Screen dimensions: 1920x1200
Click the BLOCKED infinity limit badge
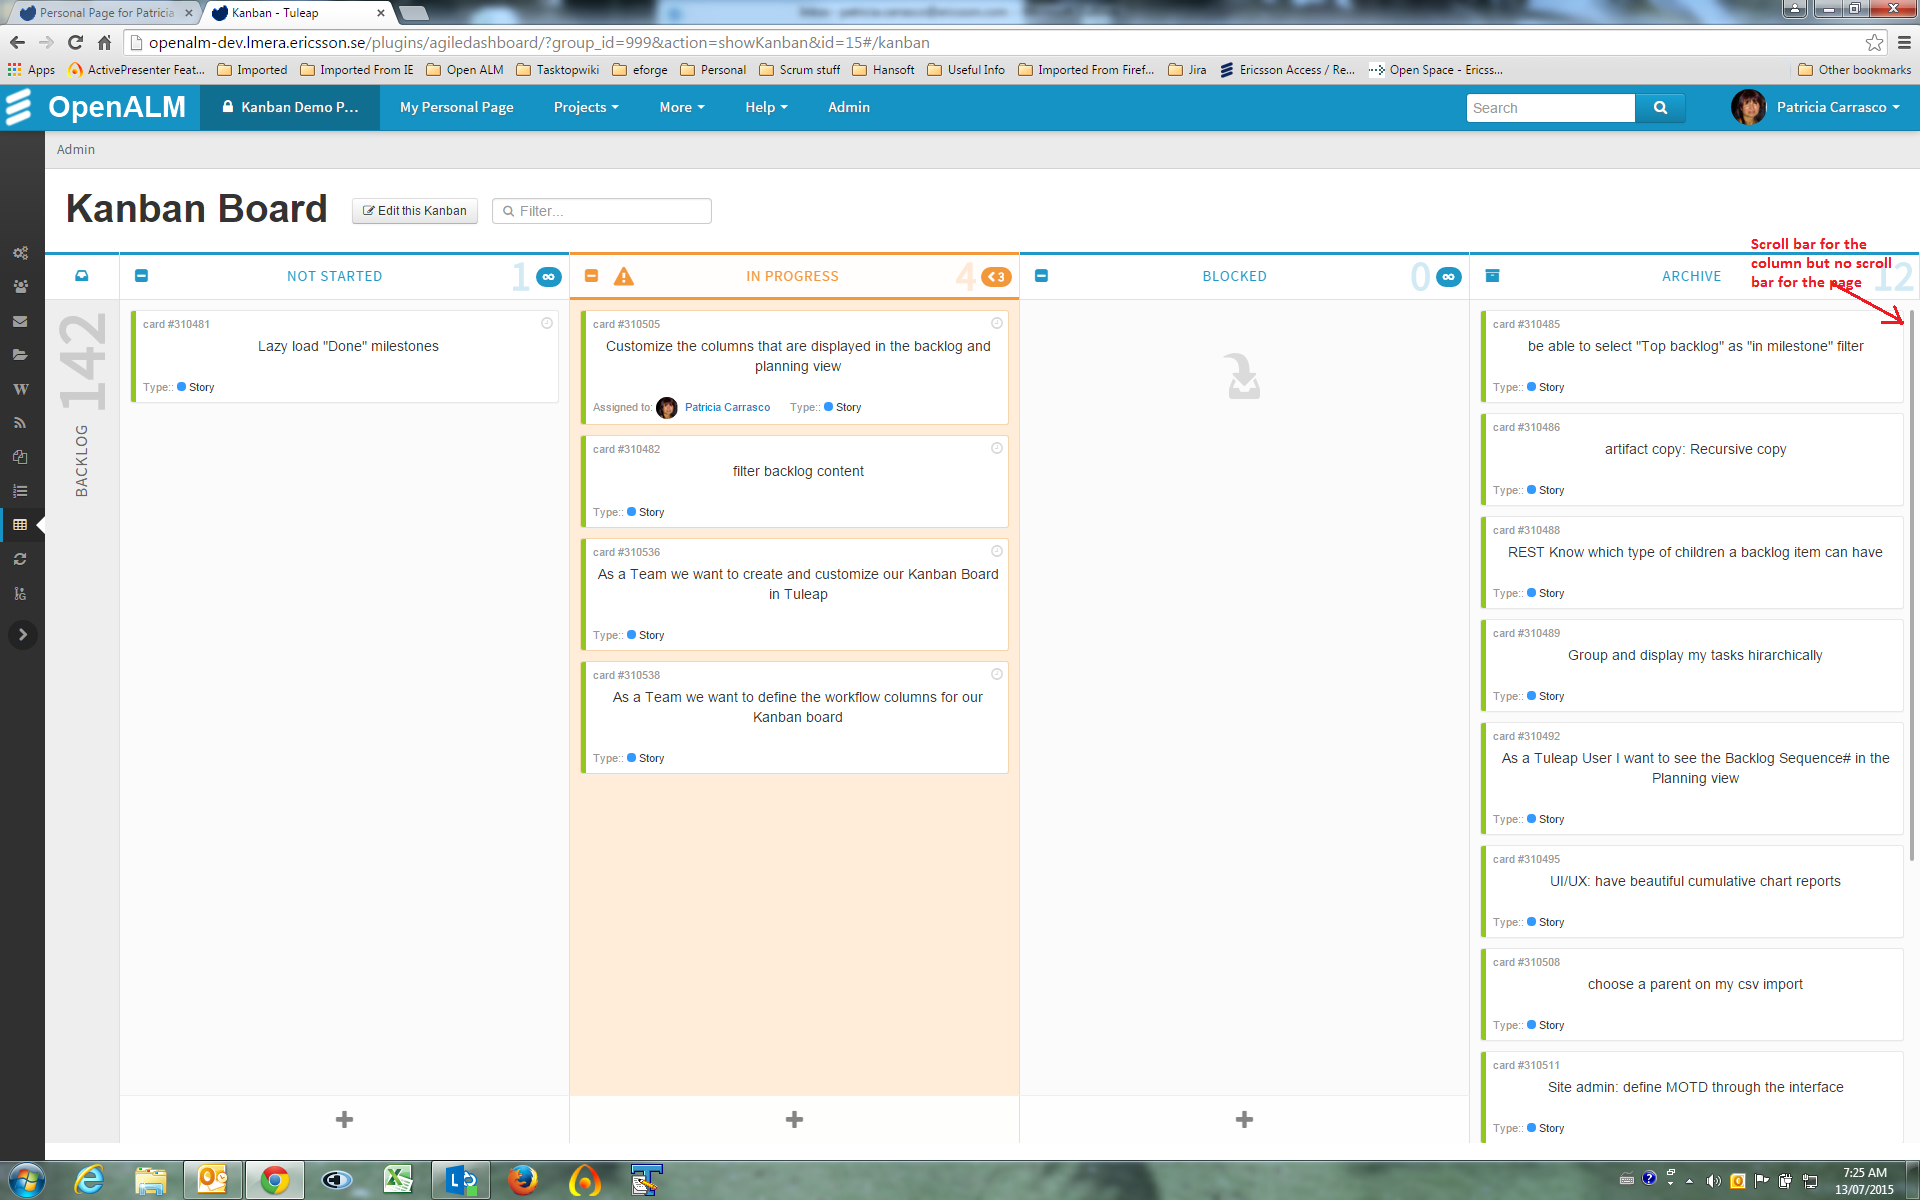click(1448, 277)
